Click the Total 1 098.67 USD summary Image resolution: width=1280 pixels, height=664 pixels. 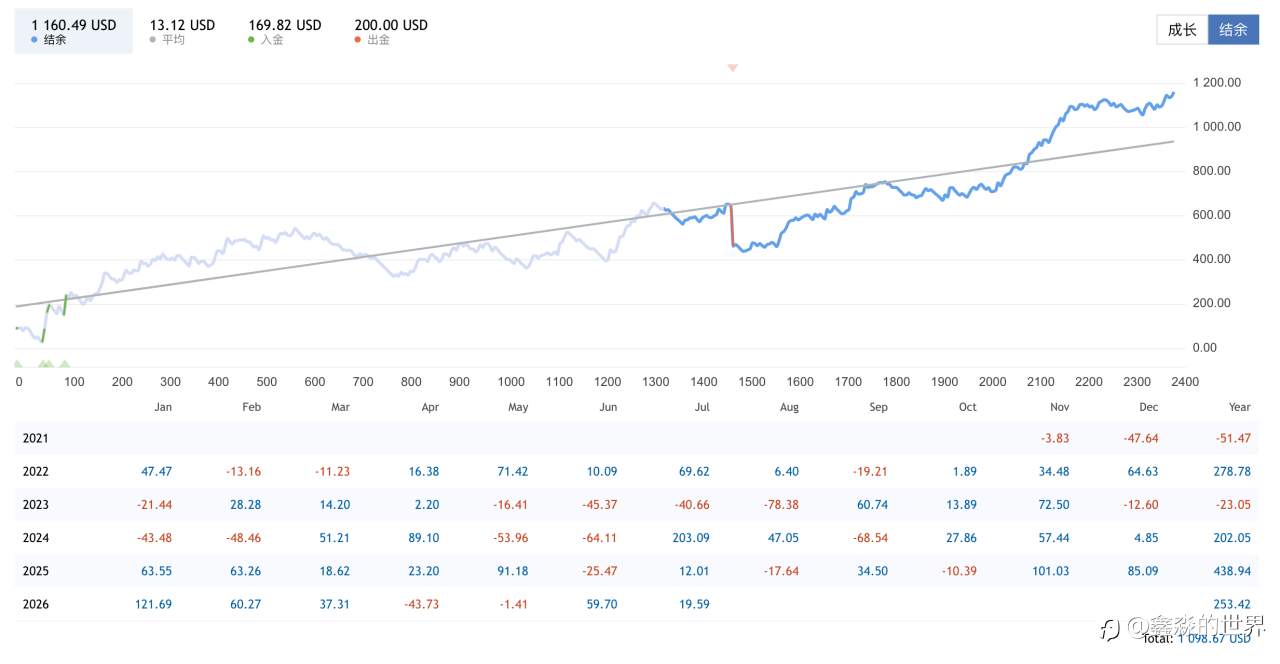1210,638
